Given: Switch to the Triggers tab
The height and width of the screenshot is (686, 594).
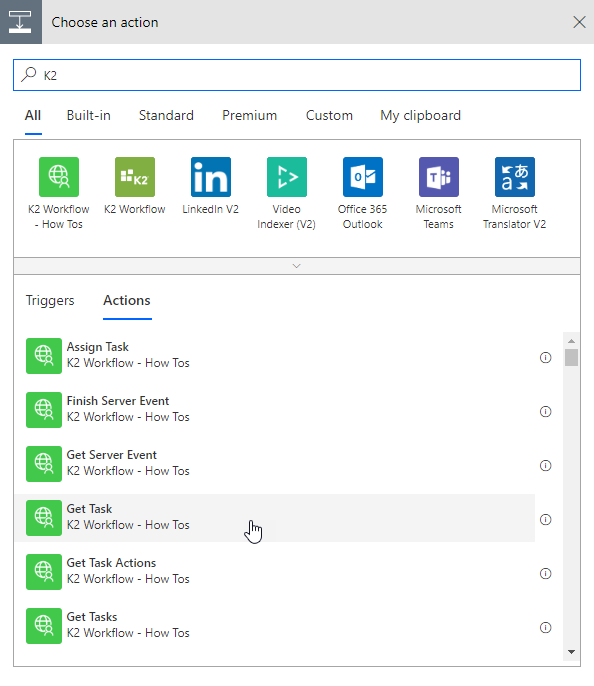Looking at the screenshot, I should [50, 301].
